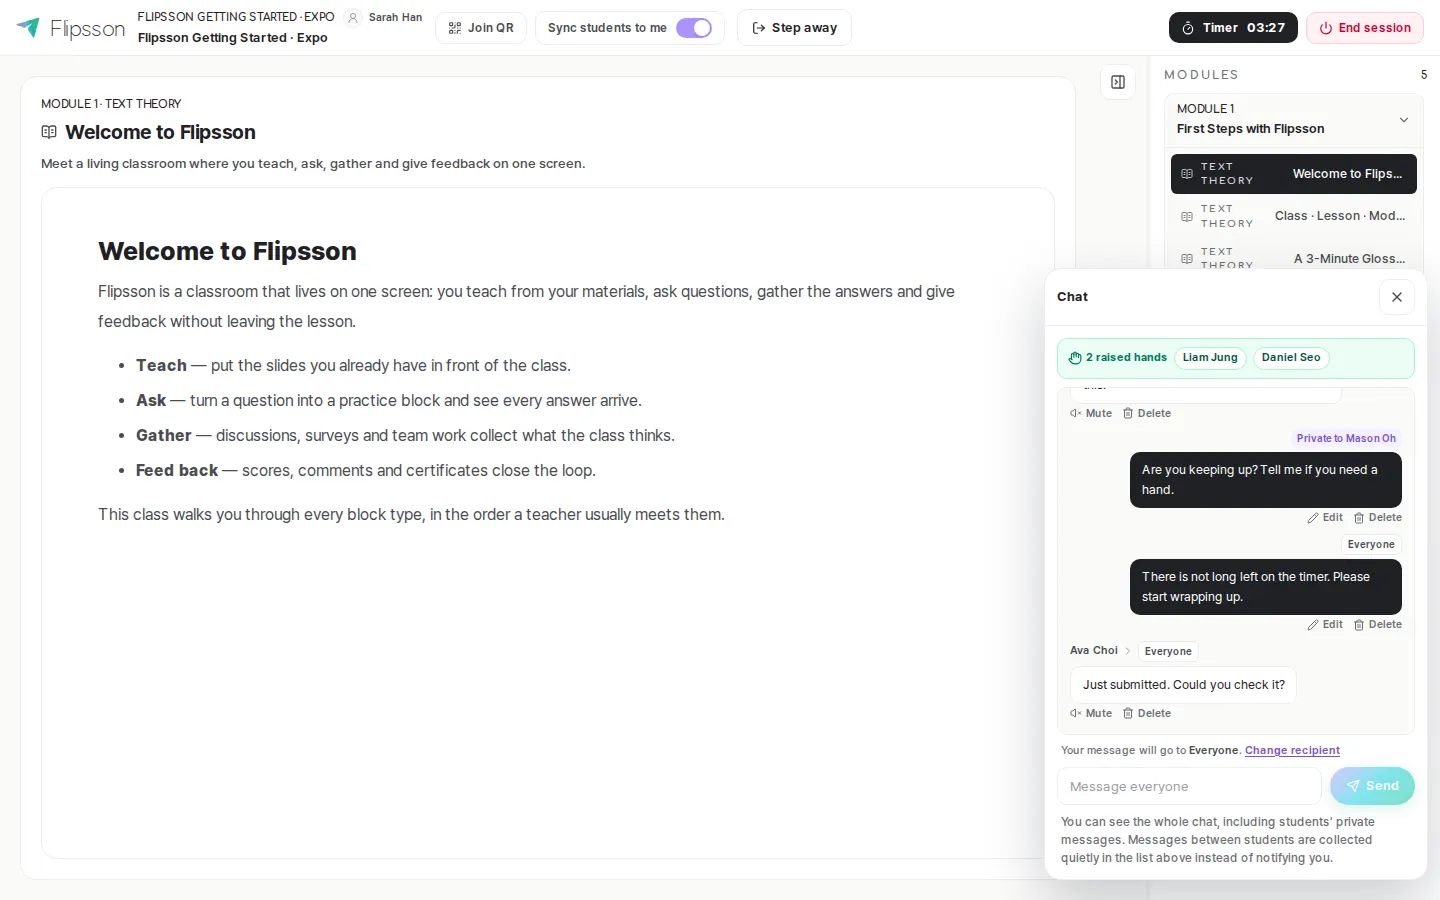
Task: Delete Ava Choi's 'Just submitted' message
Action: (x=1147, y=714)
